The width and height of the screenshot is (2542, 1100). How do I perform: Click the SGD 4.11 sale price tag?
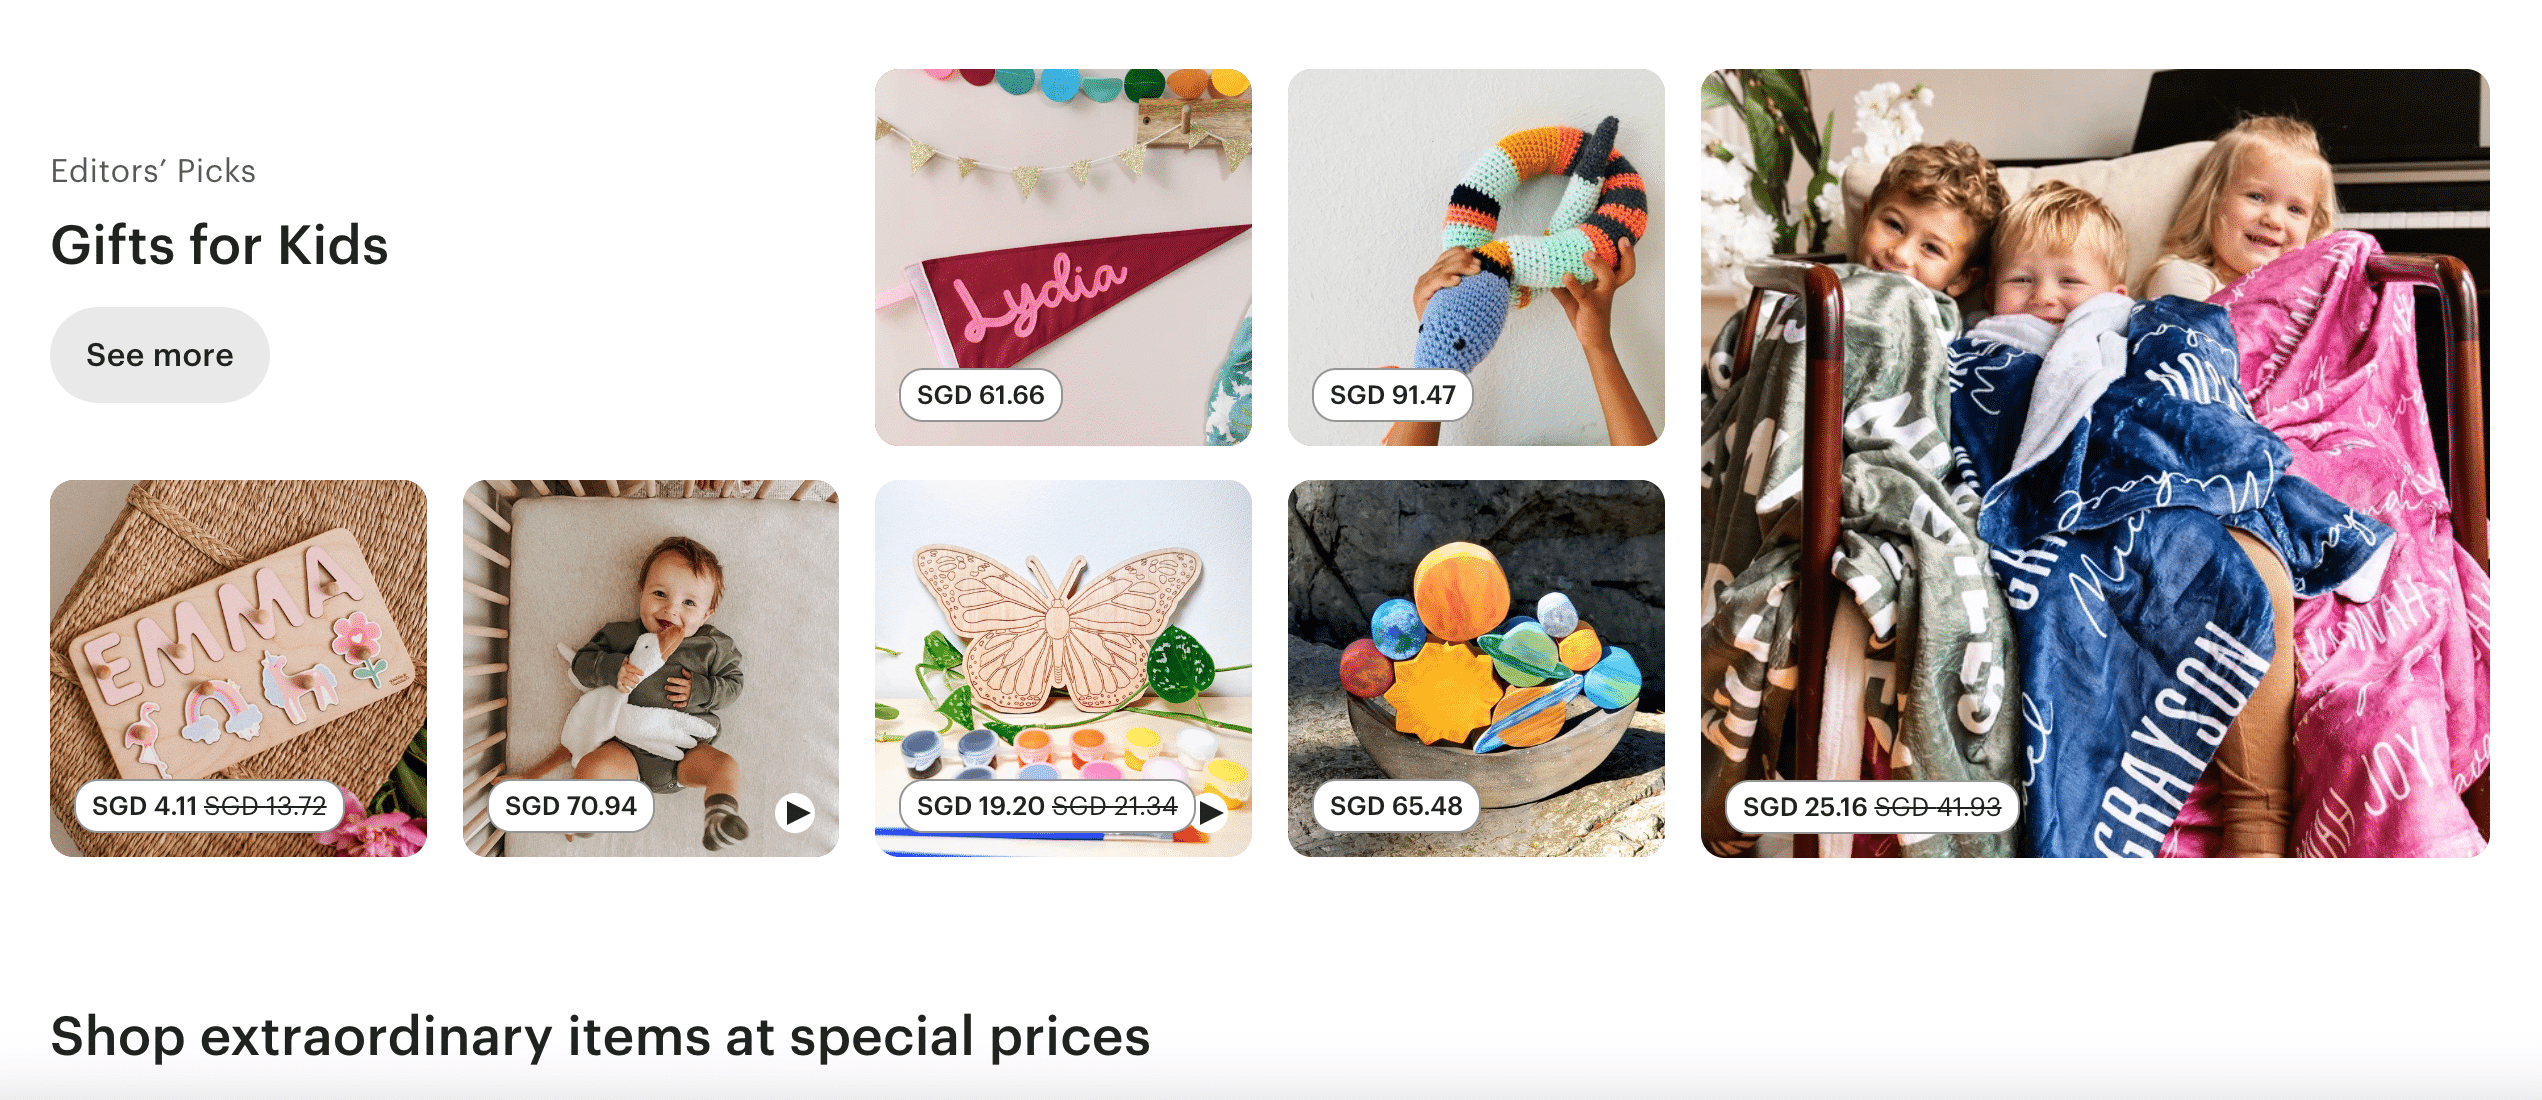pyautogui.click(x=209, y=806)
